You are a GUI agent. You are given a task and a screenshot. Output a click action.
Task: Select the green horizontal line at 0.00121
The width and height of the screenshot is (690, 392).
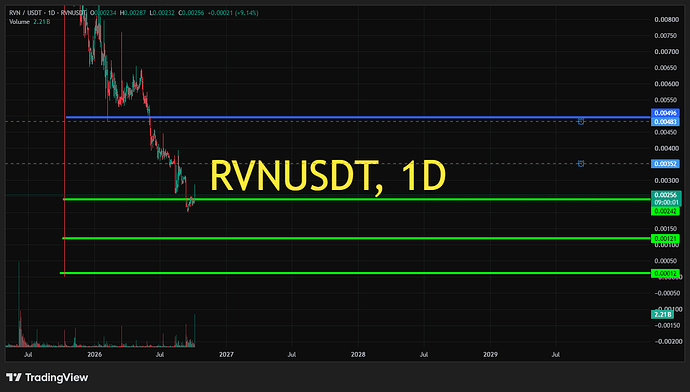356,238
